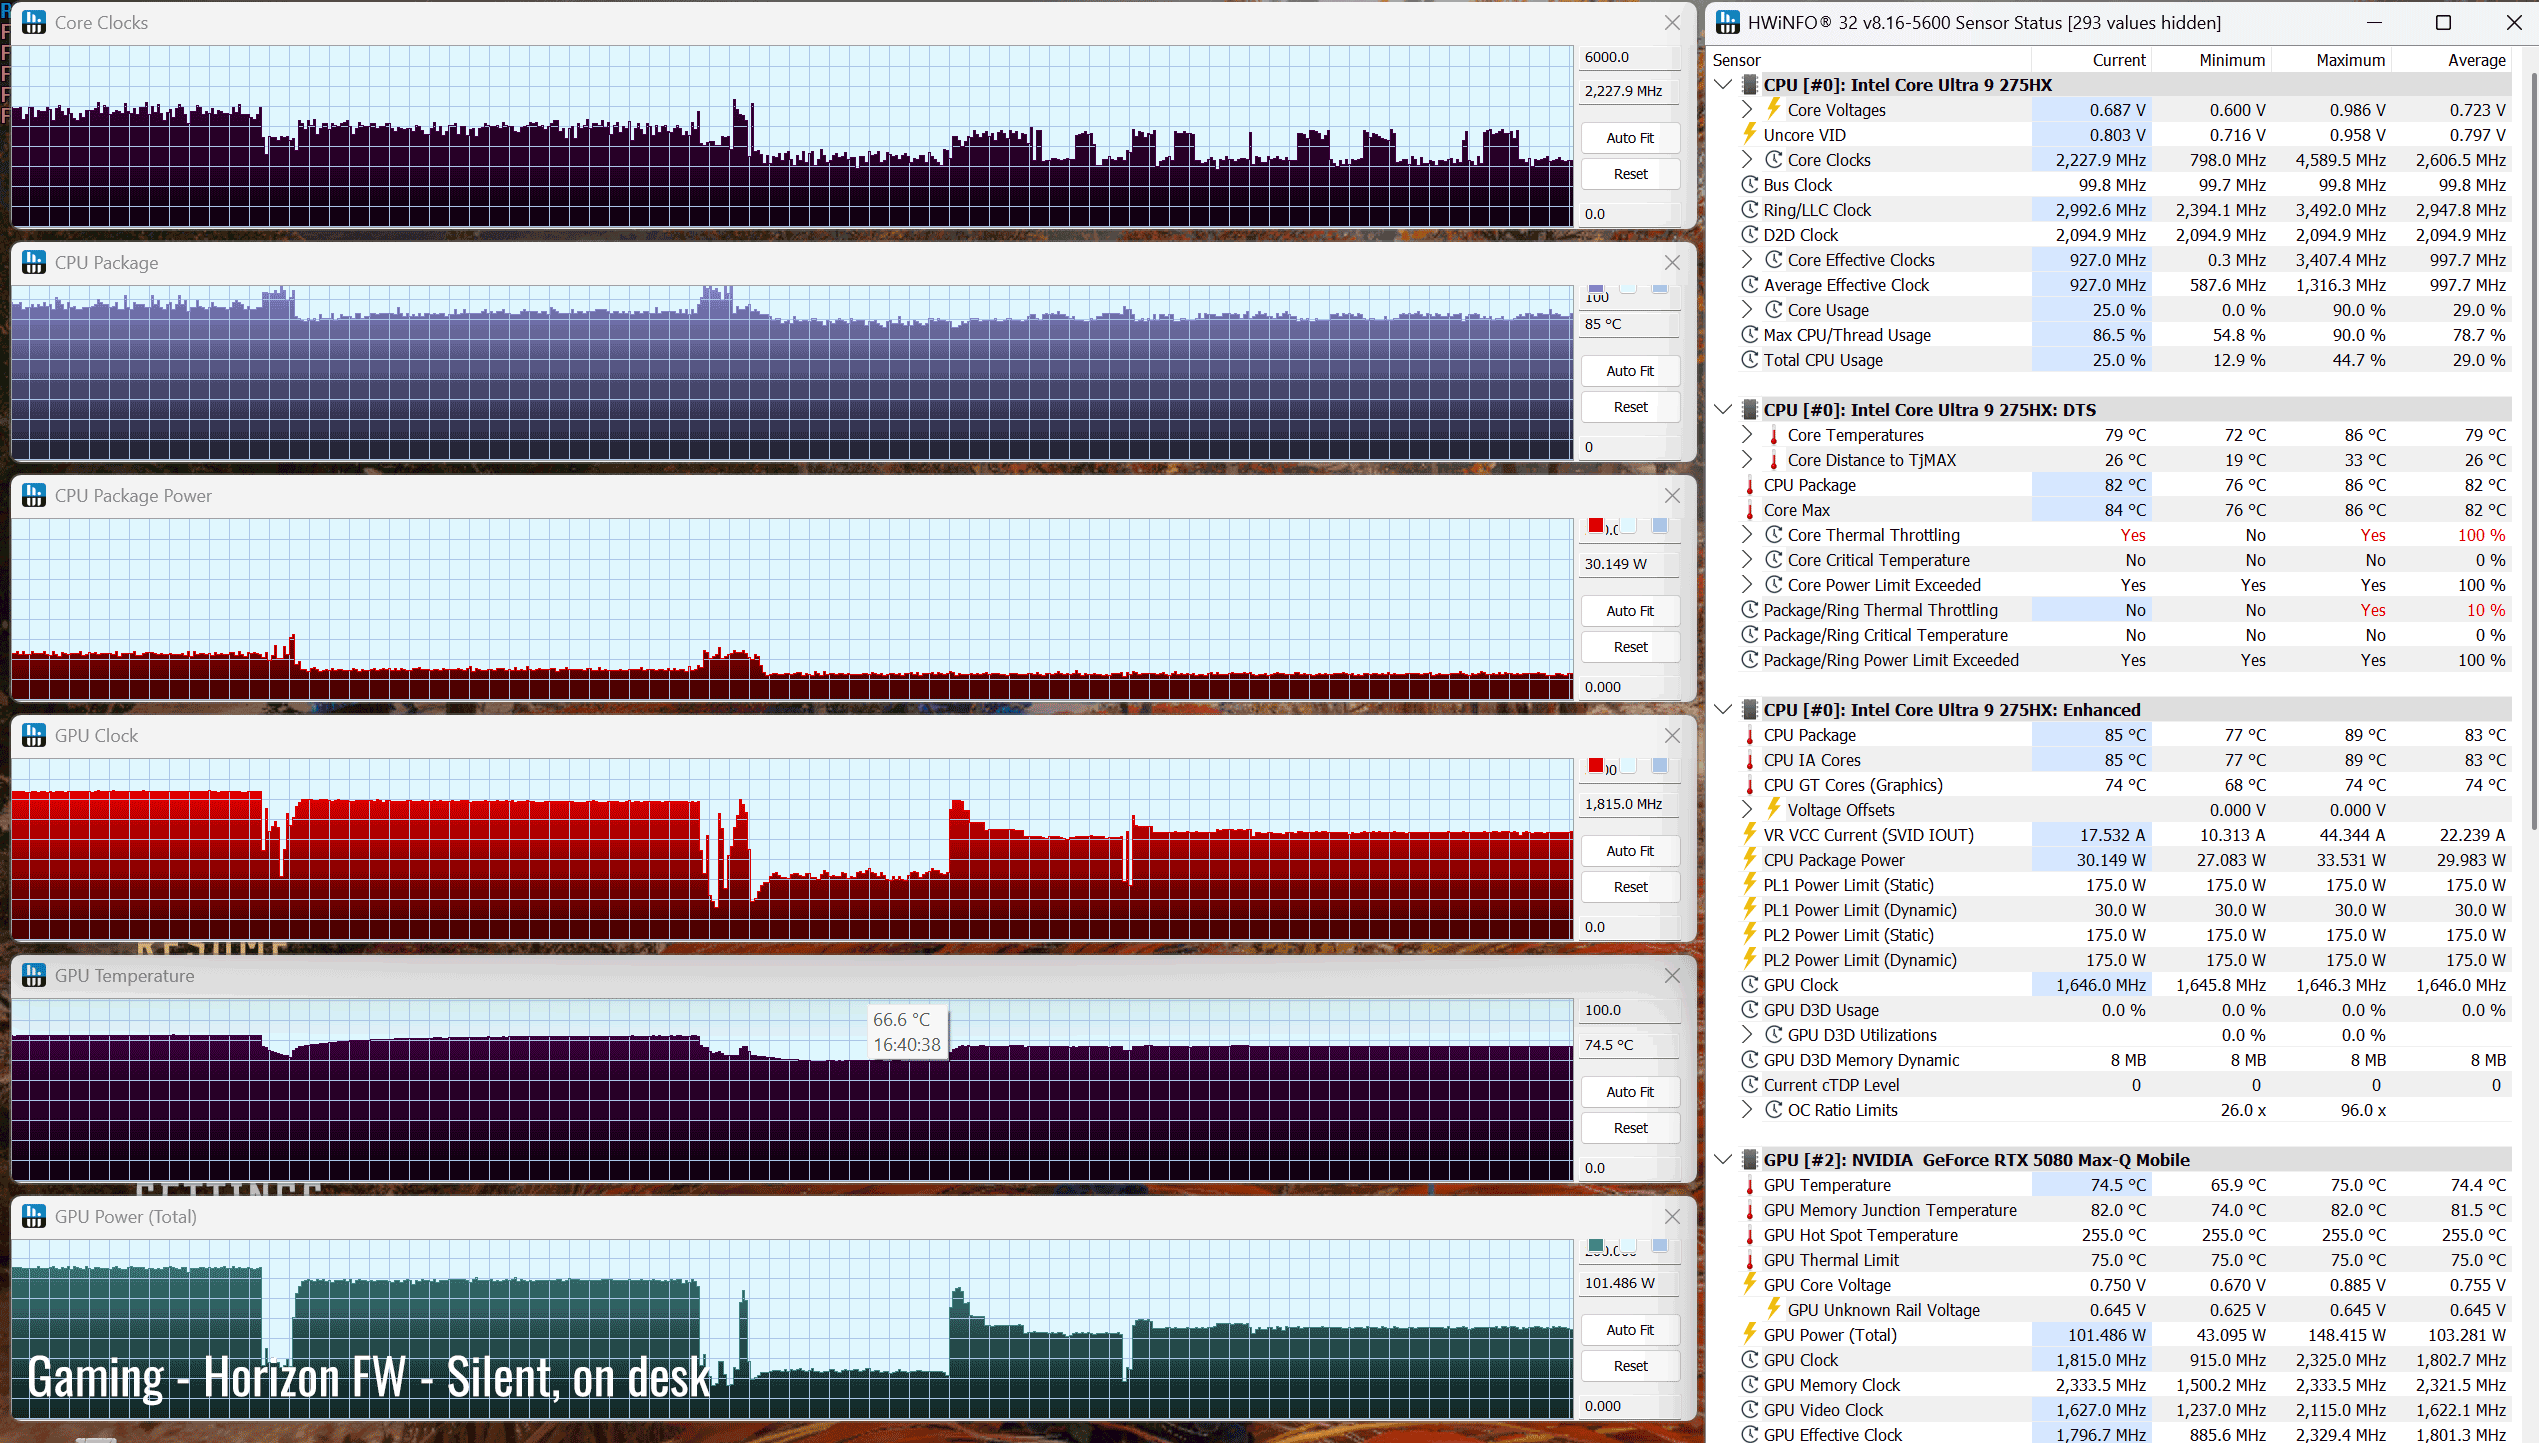Click the CPU Package graph window title icon
This screenshot has width=2539, height=1443.
[34, 262]
